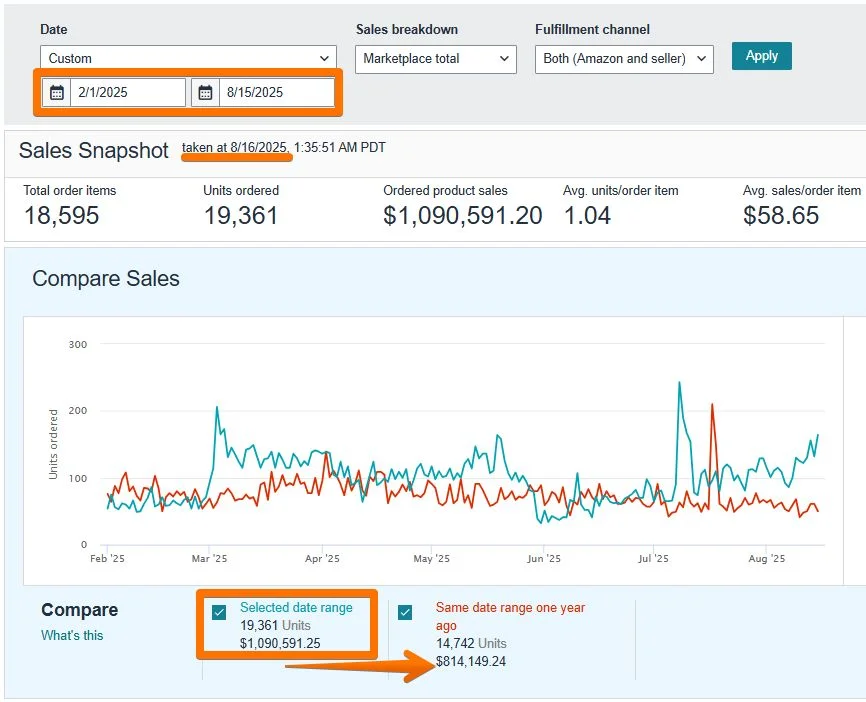This screenshot has width=866, height=702.
Task: Click the Jul '25 axis label on the chart
Action: 654,559
